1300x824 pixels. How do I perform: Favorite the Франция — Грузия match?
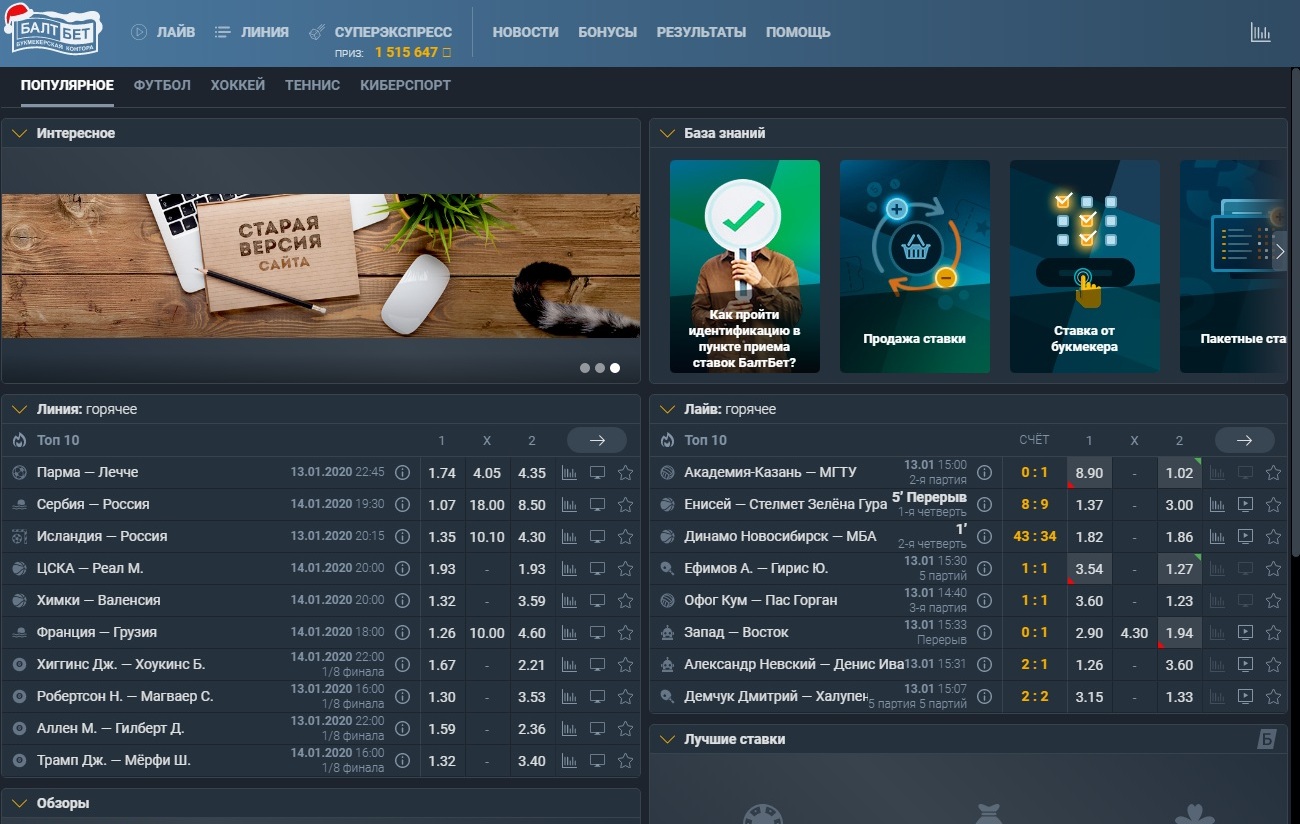point(626,632)
